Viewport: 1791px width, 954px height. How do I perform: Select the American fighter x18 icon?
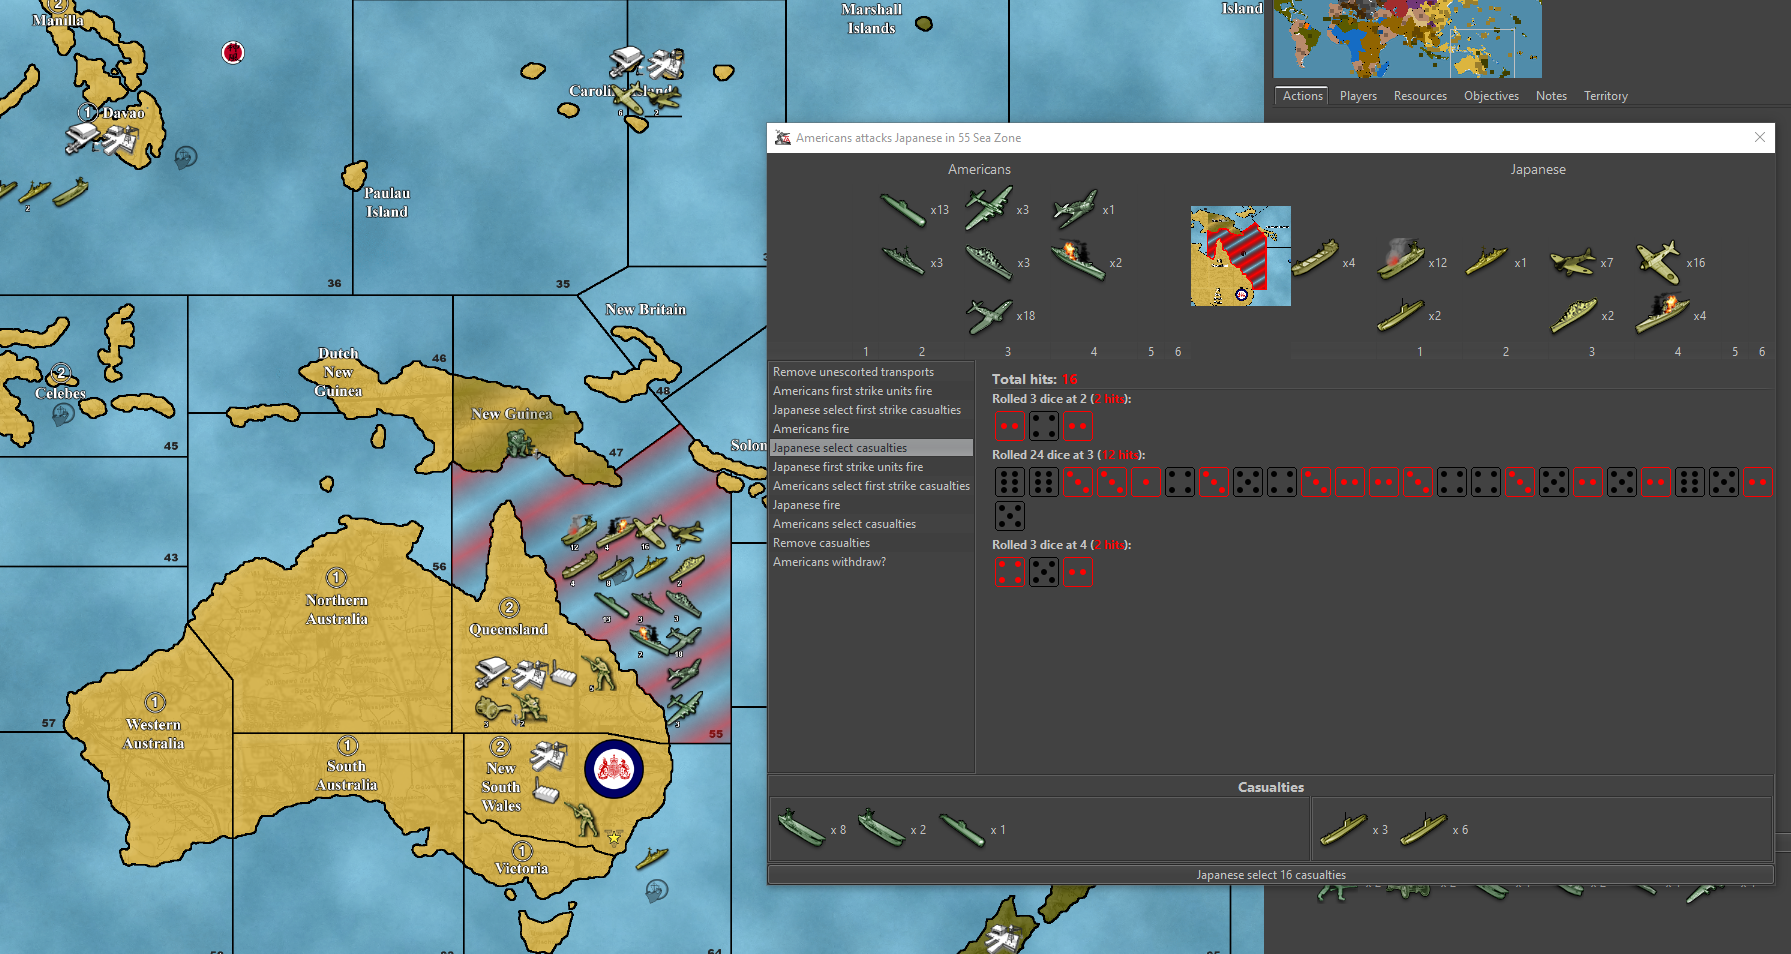click(x=989, y=315)
